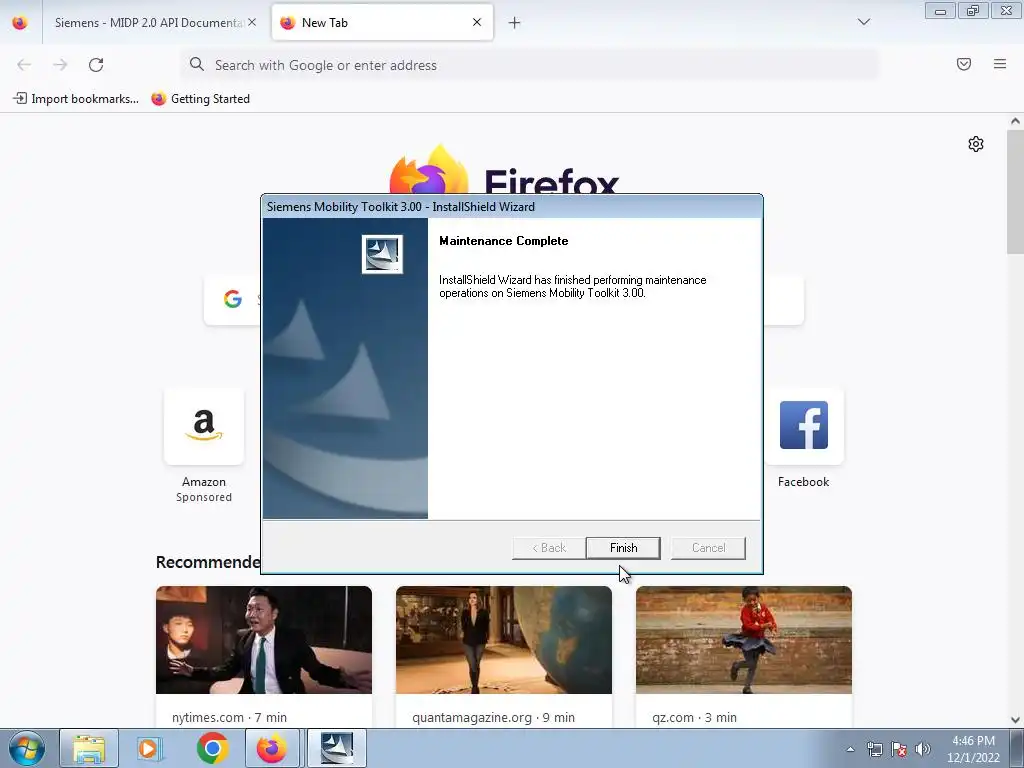Screen dimensions: 1024x768
Task: Open Google Chrome from taskbar
Action: [212, 748]
